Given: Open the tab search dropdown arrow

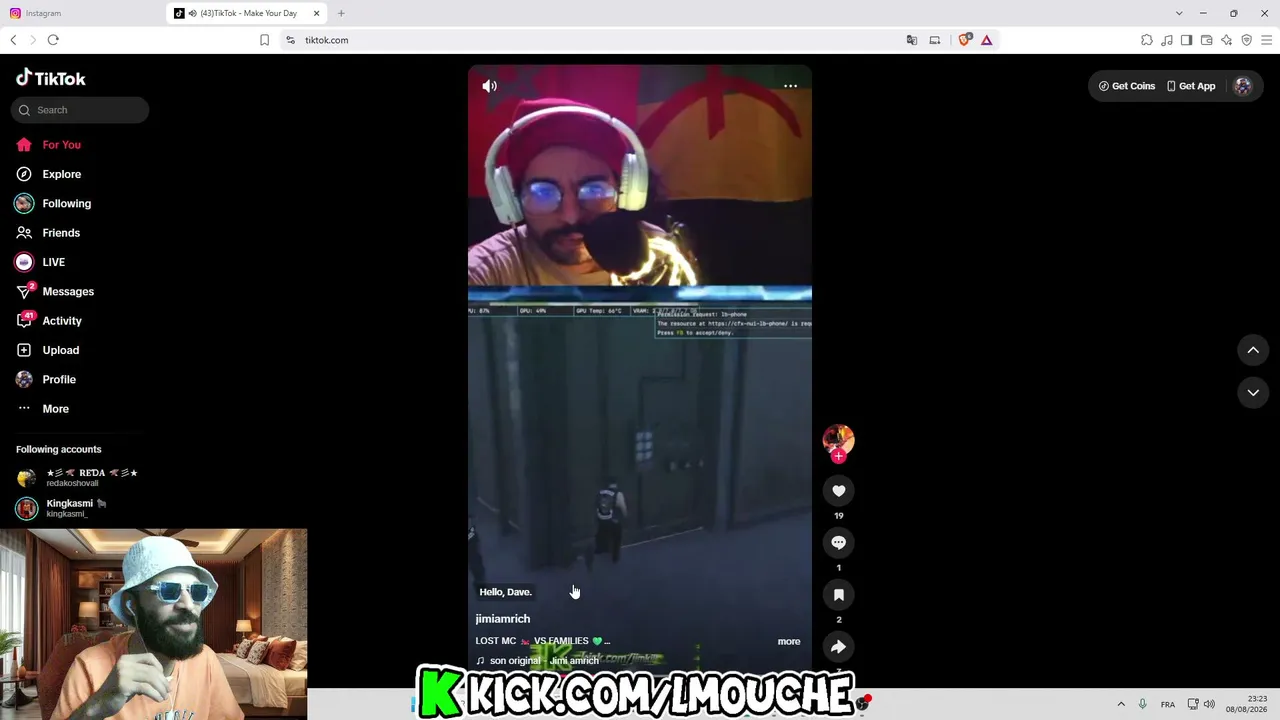Looking at the screenshot, I should [x=1179, y=13].
